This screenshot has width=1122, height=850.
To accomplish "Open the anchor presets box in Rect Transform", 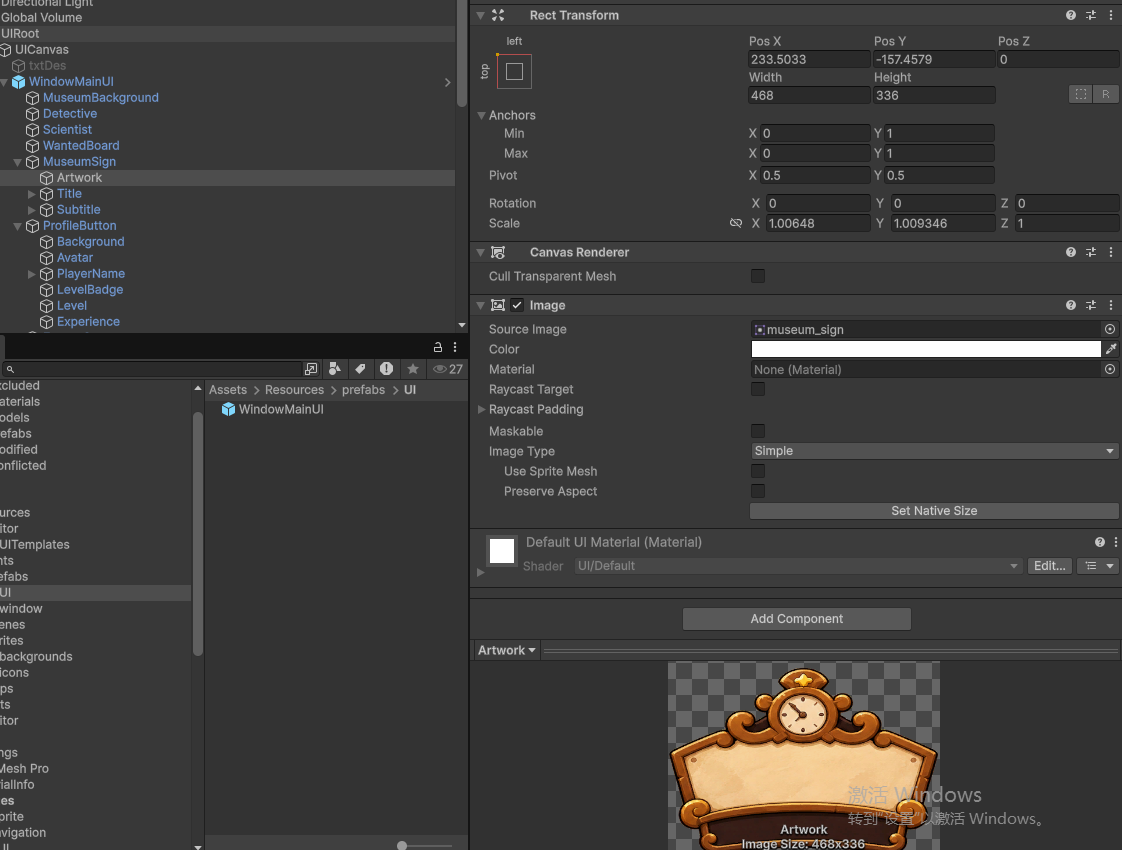I will [514, 72].
